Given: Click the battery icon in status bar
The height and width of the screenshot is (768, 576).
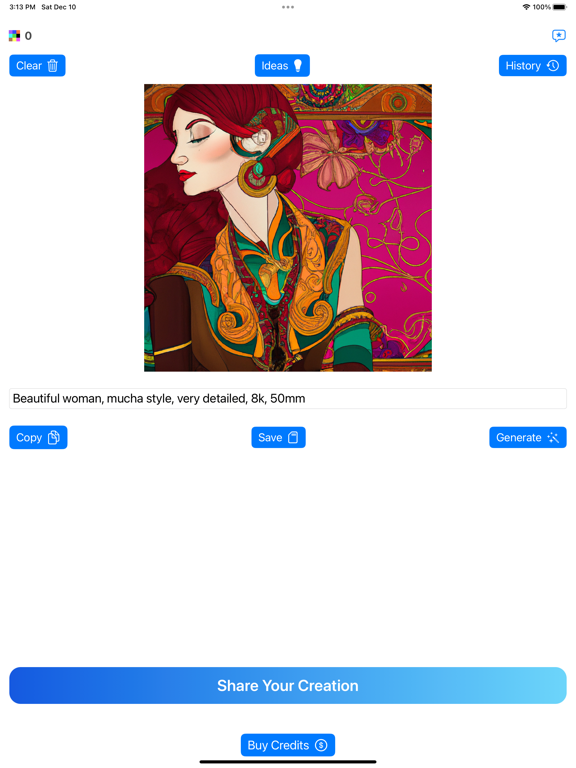Looking at the screenshot, I should pos(559,7).
